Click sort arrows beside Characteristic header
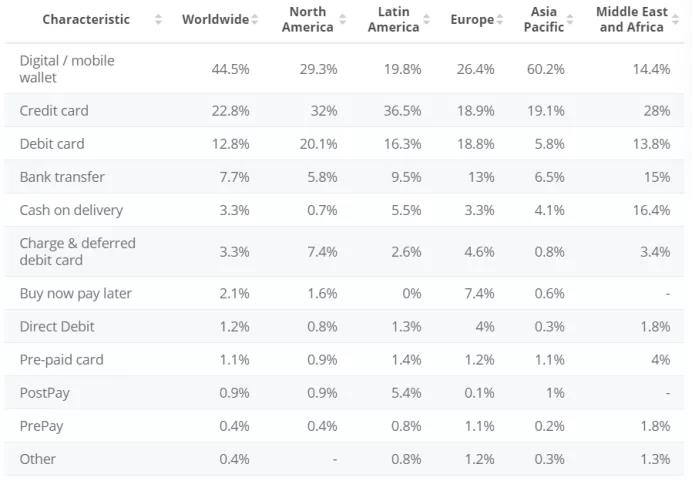 (x=158, y=20)
